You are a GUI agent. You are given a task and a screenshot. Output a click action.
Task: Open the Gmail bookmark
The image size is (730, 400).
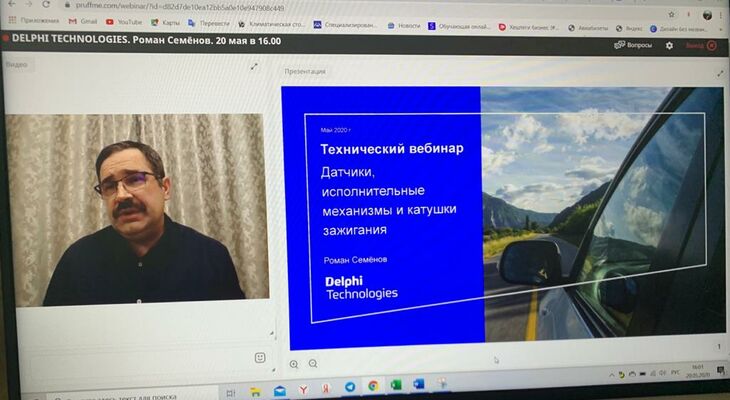coord(83,21)
